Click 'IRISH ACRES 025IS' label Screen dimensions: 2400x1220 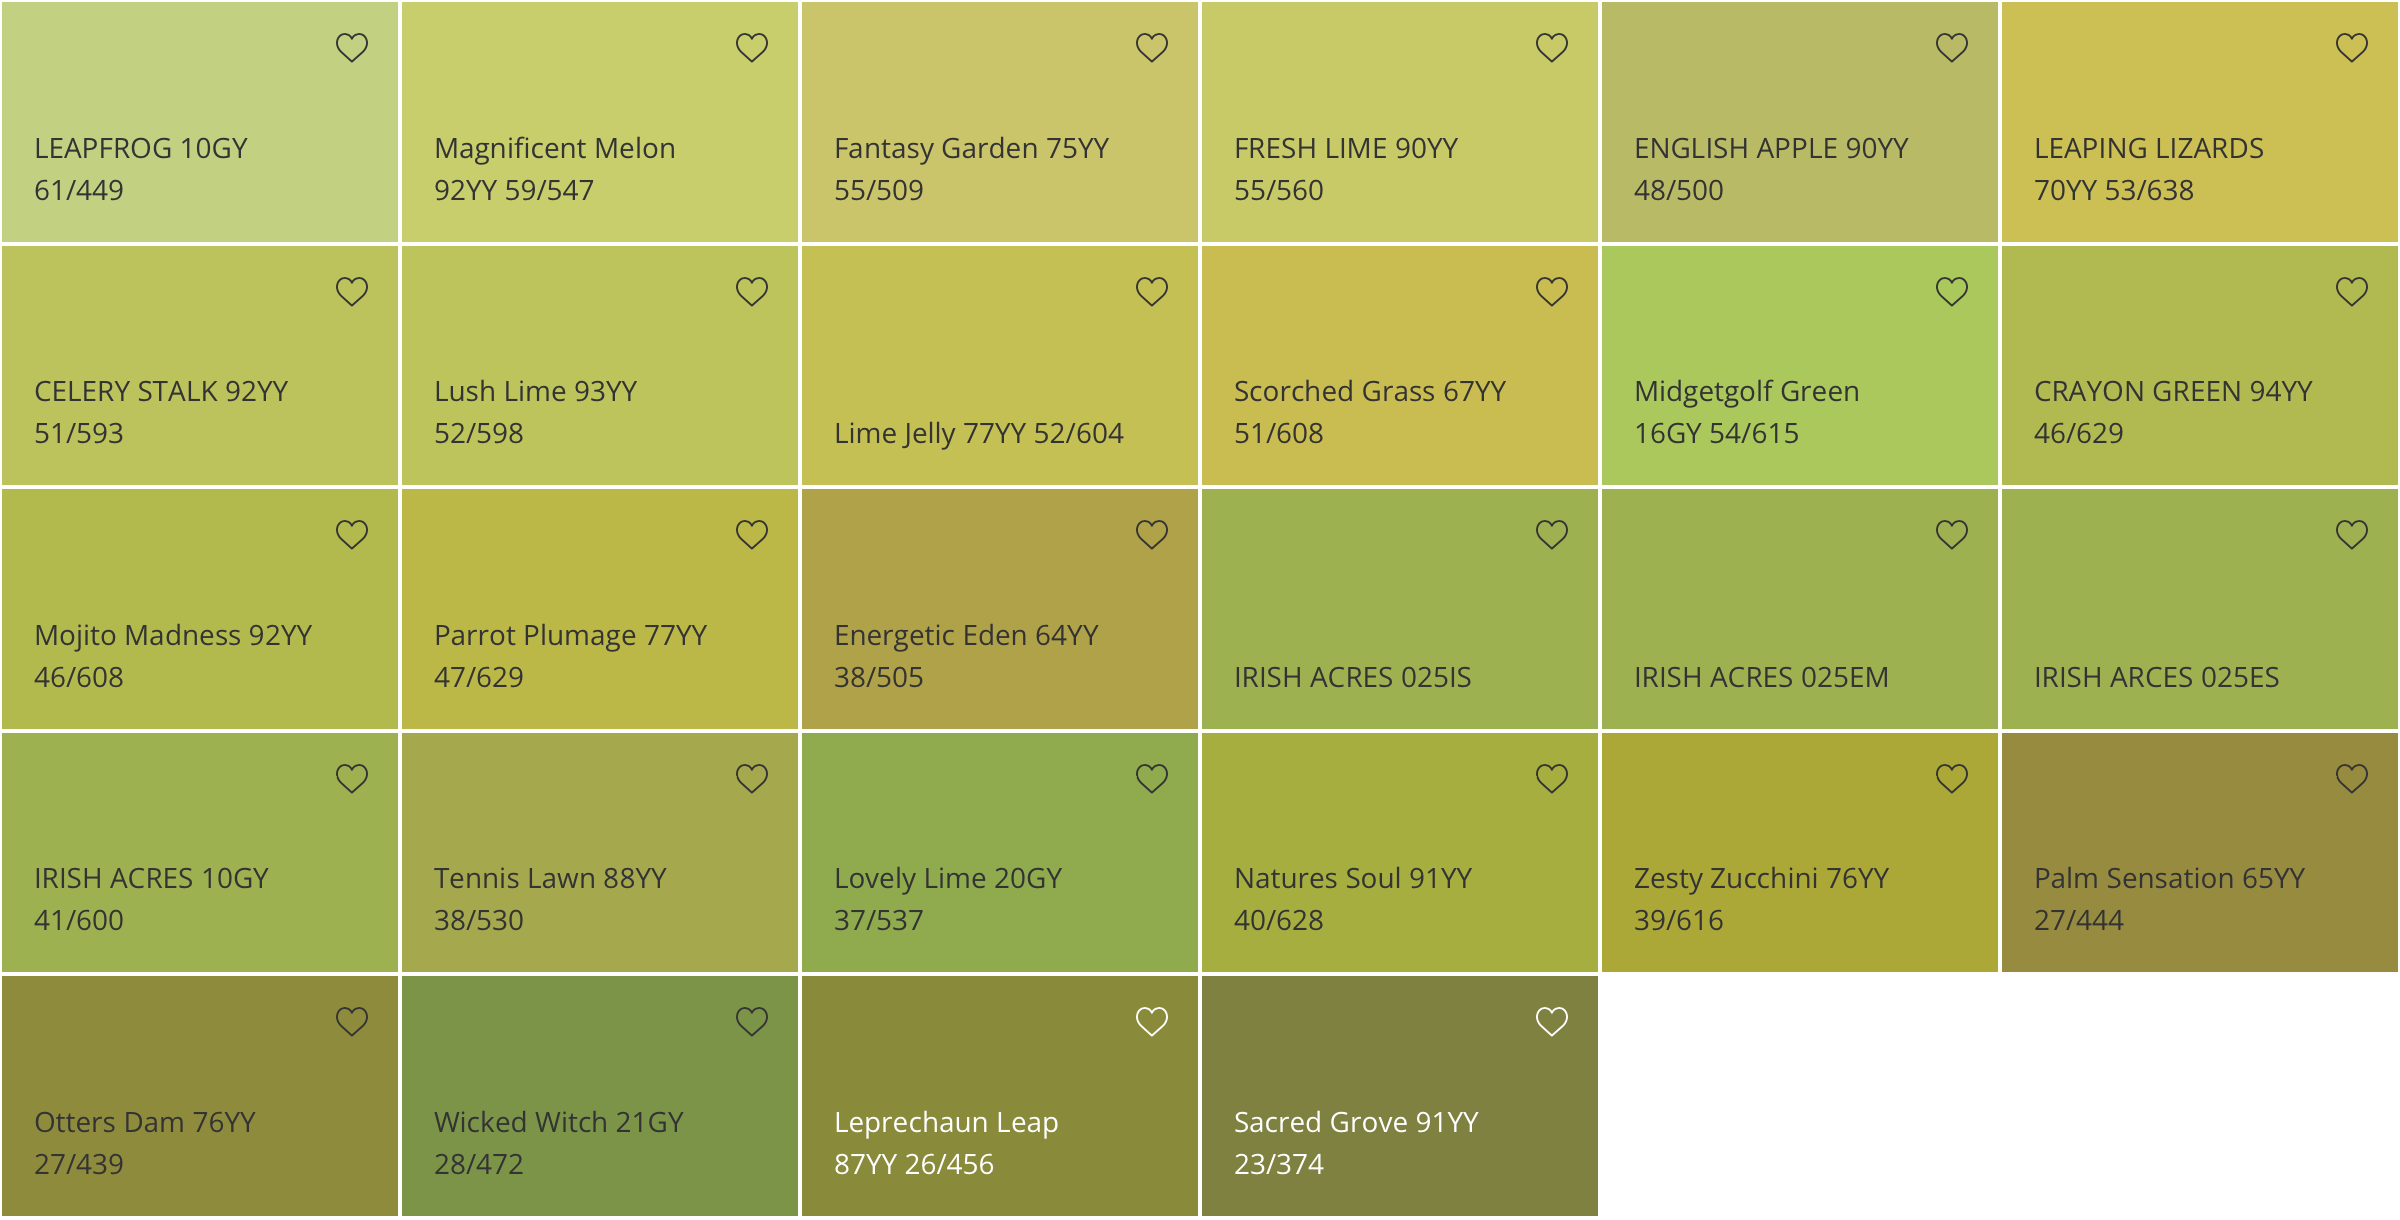(1353, 678)
